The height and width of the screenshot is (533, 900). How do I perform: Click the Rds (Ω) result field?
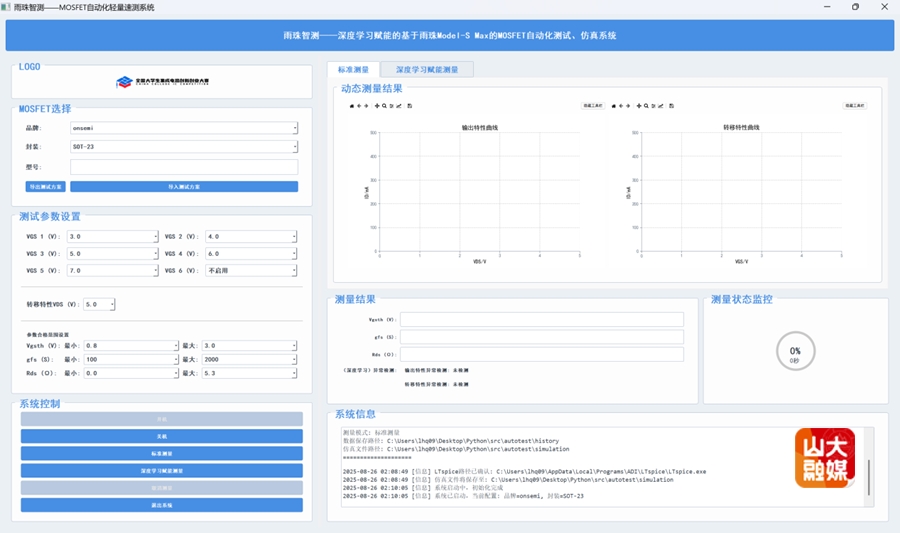coord(542,354)
